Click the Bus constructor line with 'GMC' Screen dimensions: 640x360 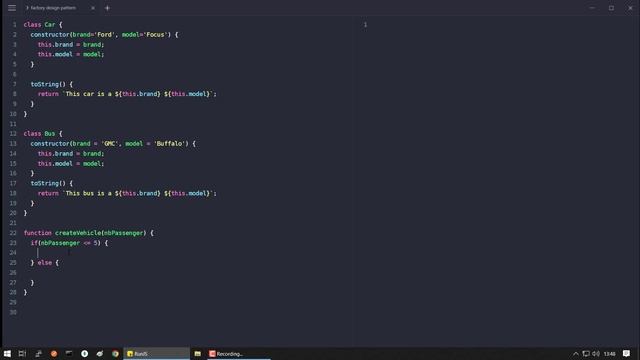113,144
